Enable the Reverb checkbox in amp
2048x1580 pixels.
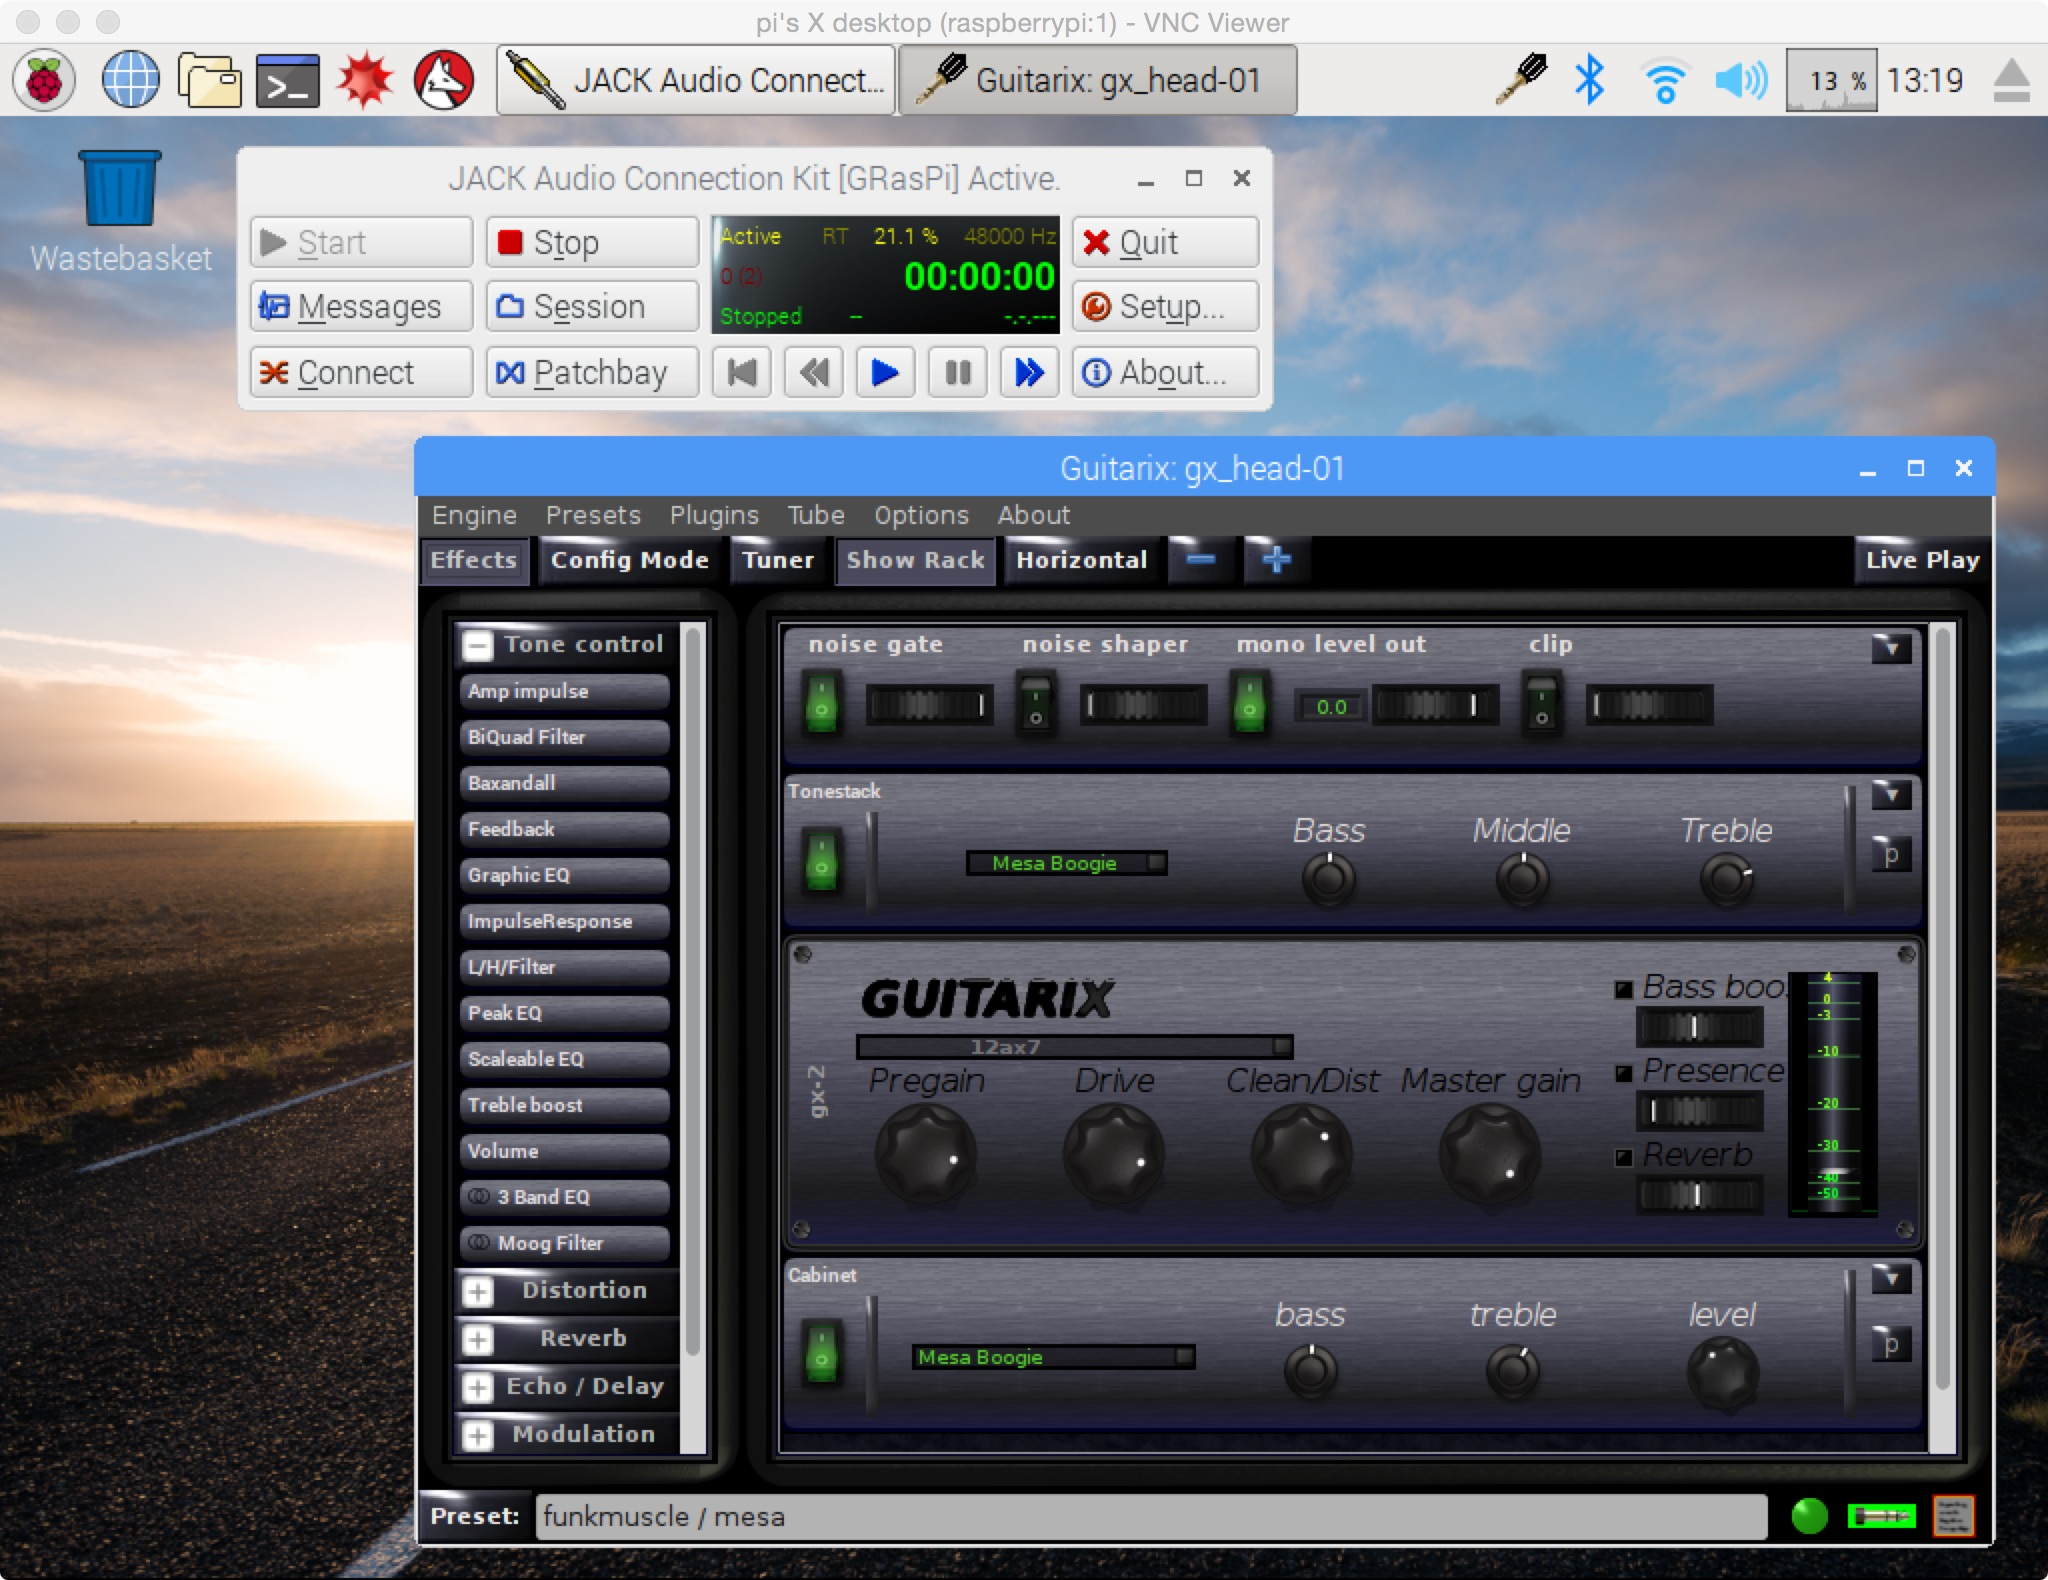click(x=1624, y=1157)
